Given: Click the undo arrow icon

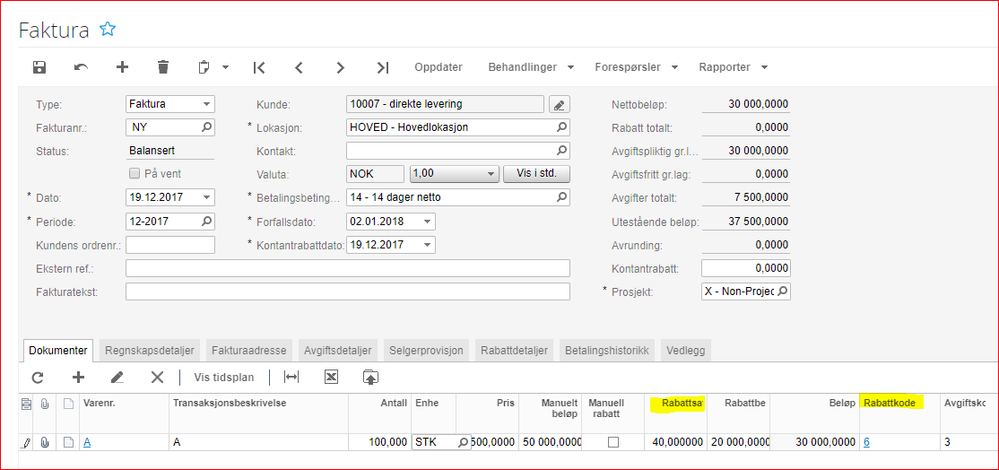Looking at the screenshot, I should [x=81, y=67].
